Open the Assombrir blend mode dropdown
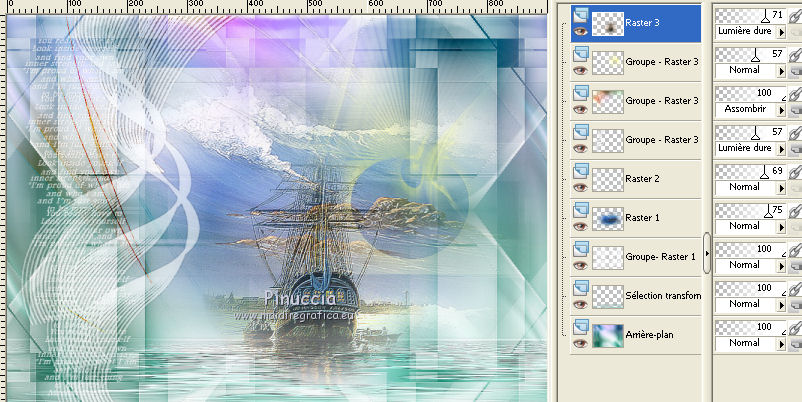Viewport: 802px width, 402px height. [782, 110]
